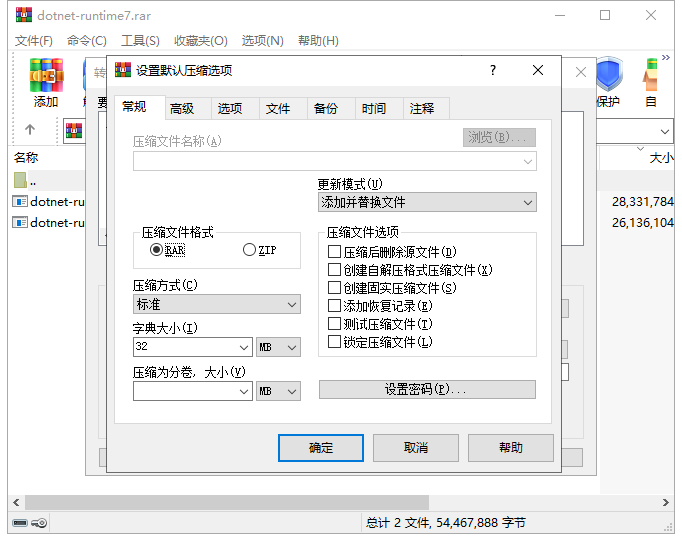Click the status text 总计 2 文件

pos(397,522)
